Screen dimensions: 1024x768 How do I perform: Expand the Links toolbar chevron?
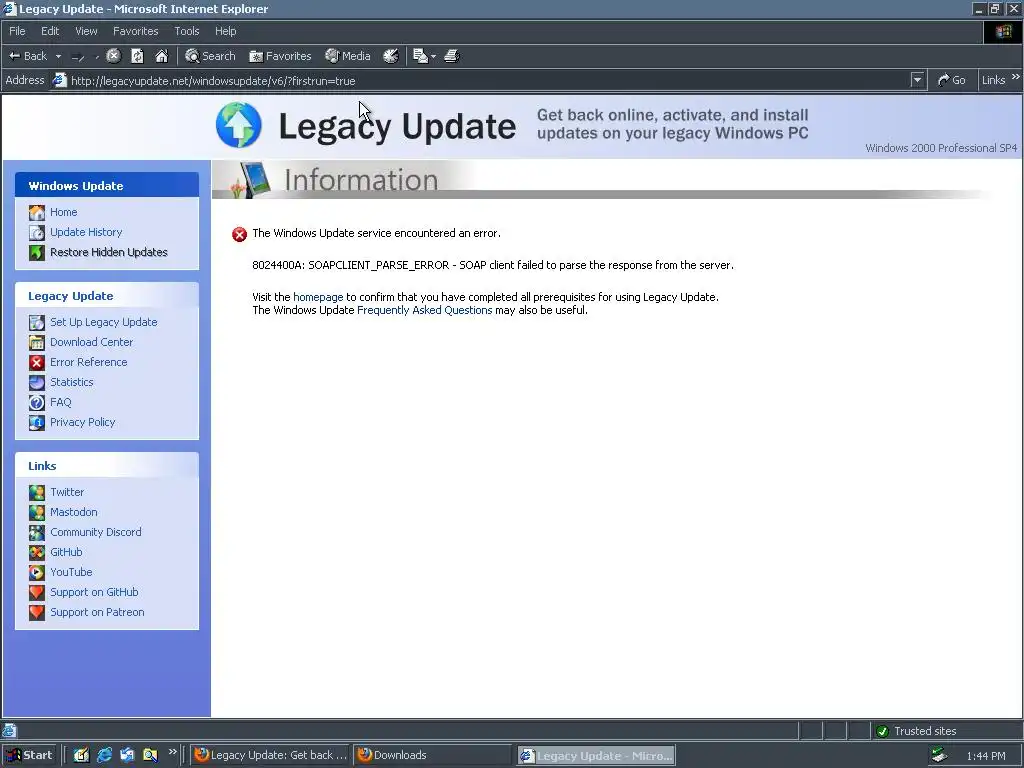(1016, 77)
